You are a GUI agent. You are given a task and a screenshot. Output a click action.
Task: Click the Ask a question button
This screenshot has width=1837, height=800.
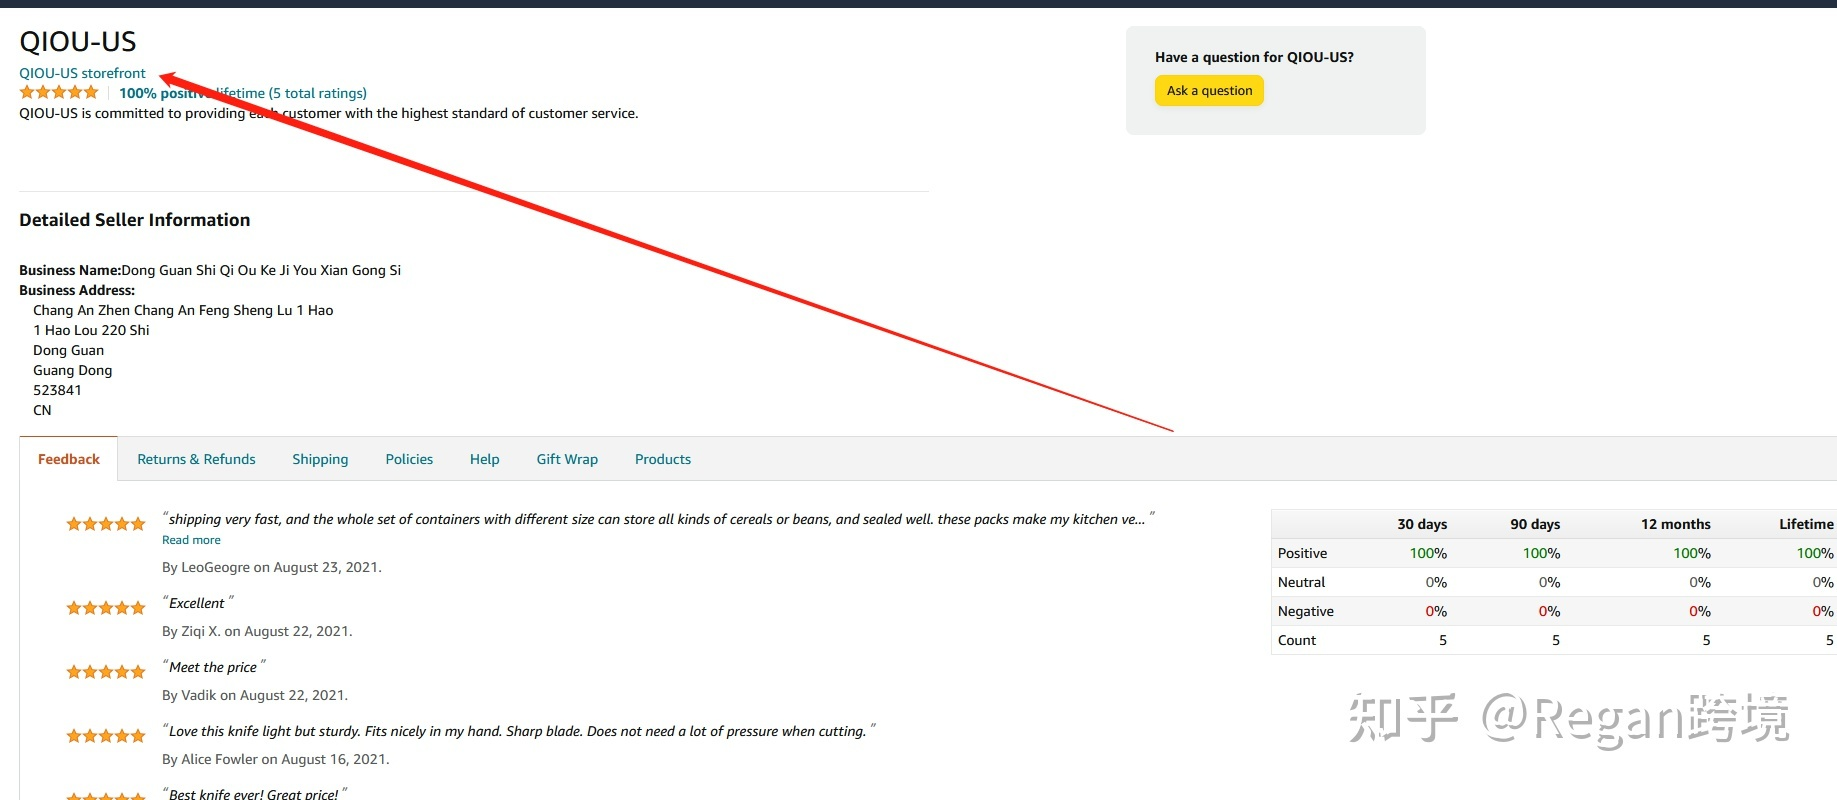point(1209,91)
